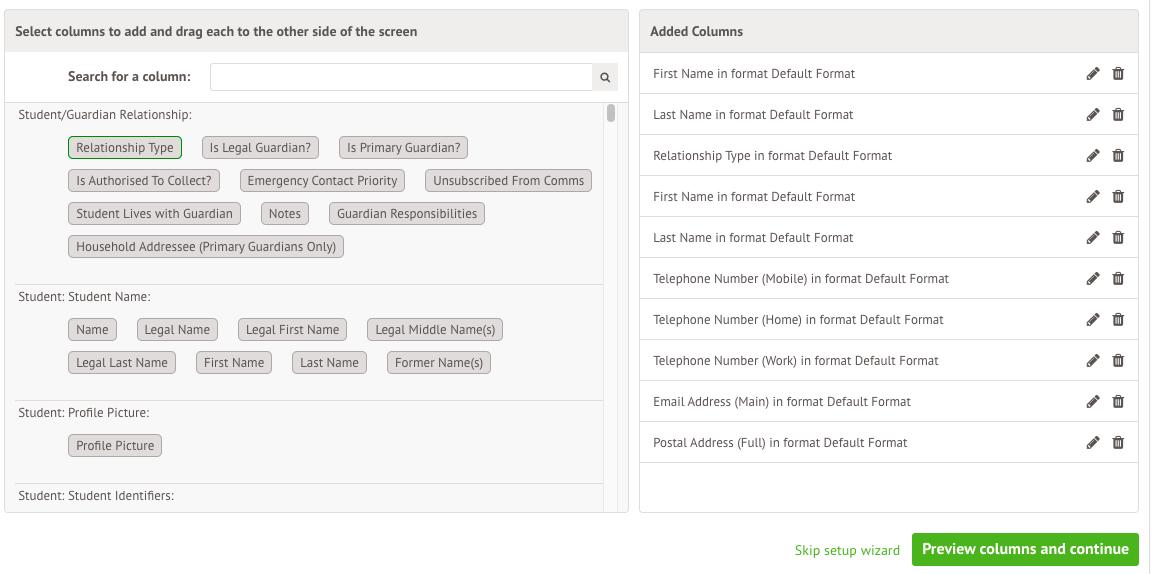Delete the Telephone Number (Home) column
Screen dimensions: 1151x574
[1118, 320]
